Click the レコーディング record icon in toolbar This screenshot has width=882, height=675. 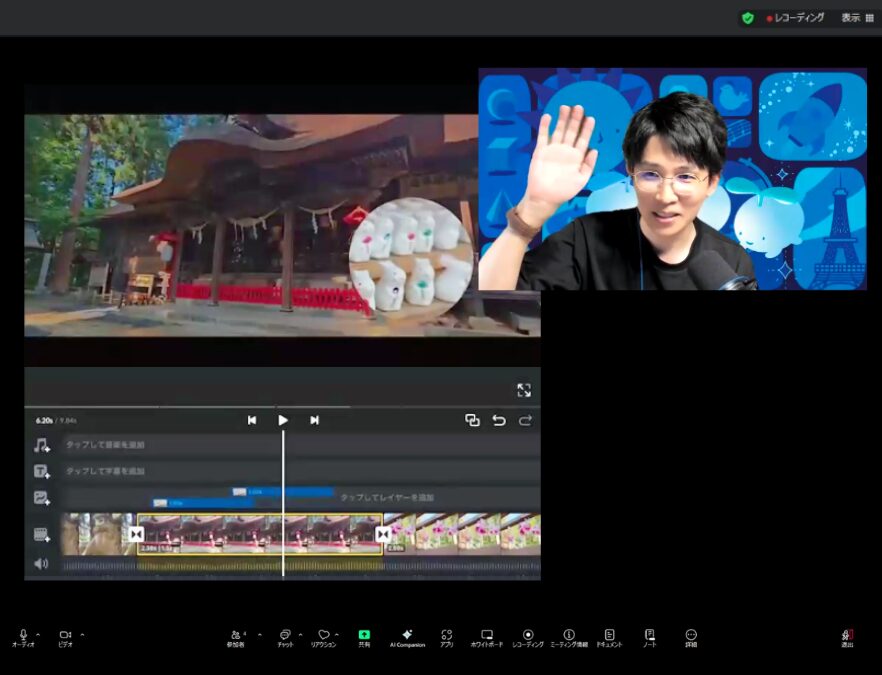click(x=528, y=637)
